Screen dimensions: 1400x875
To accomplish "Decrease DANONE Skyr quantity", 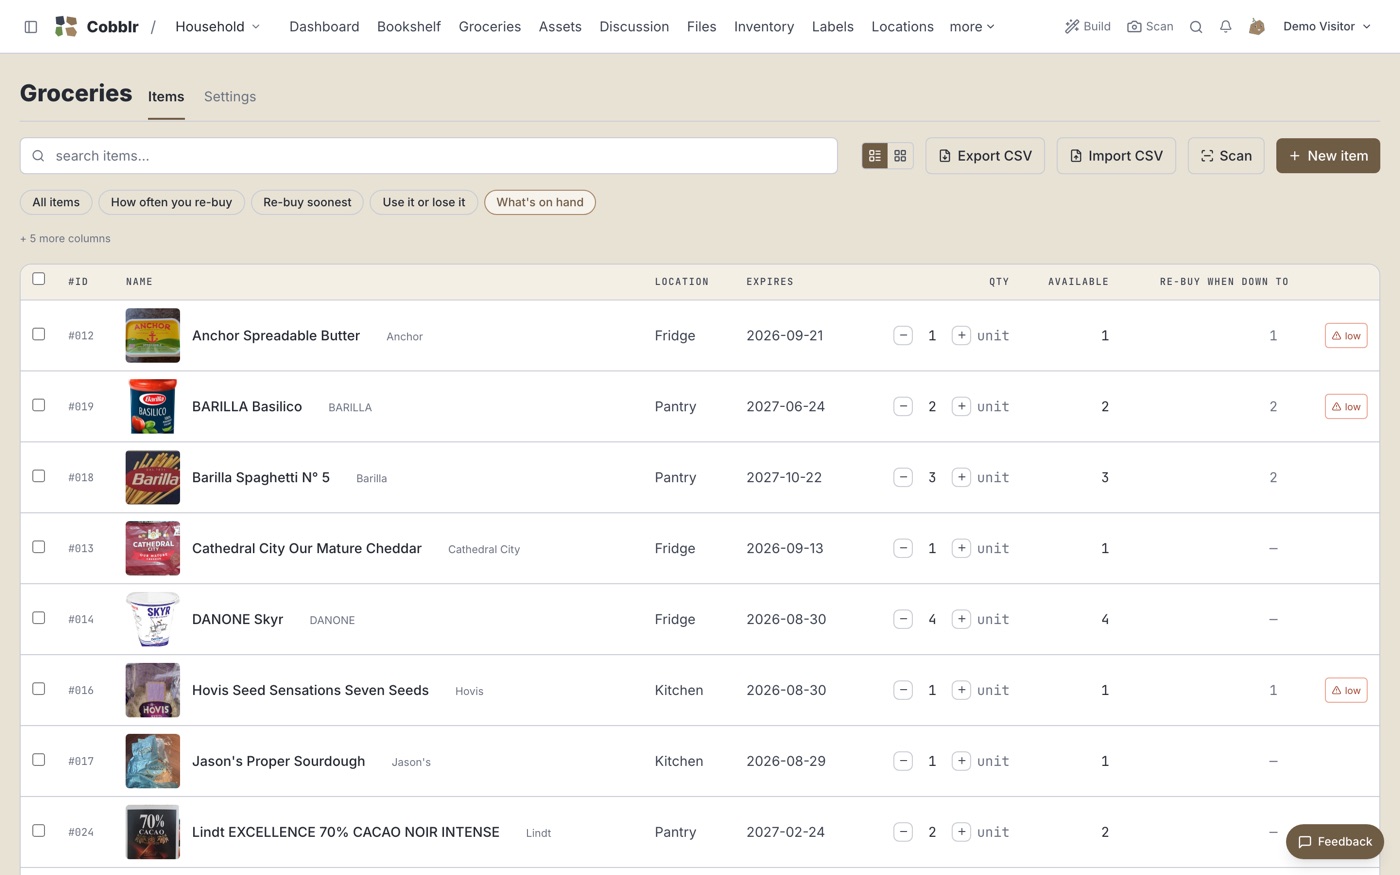I will pyautogui.click(x=903, y=620).
